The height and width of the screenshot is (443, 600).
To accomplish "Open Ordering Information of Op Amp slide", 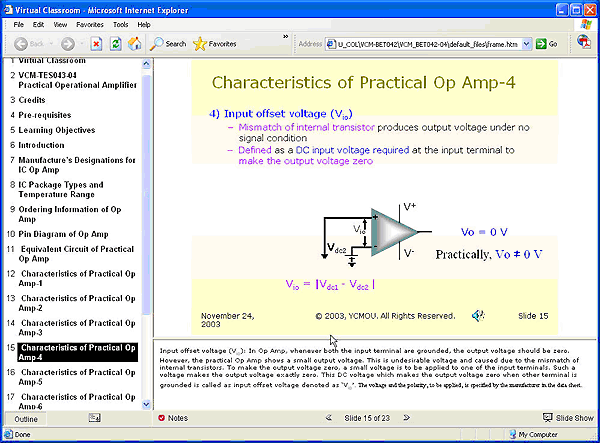I will tap(70, 214).
